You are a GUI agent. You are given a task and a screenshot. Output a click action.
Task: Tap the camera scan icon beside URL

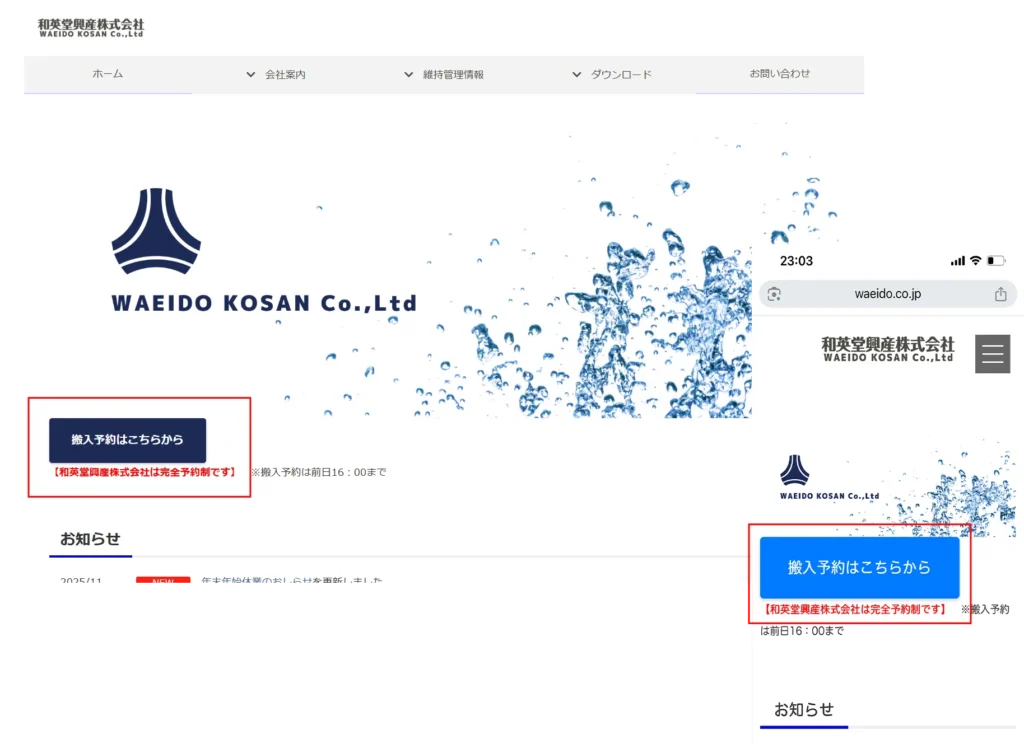click(774, 294)
